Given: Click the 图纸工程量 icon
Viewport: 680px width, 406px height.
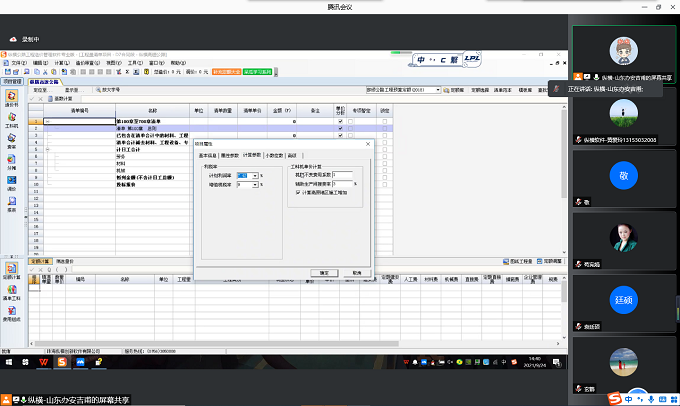Looking at the screenshot, I should tap(506, 261).
